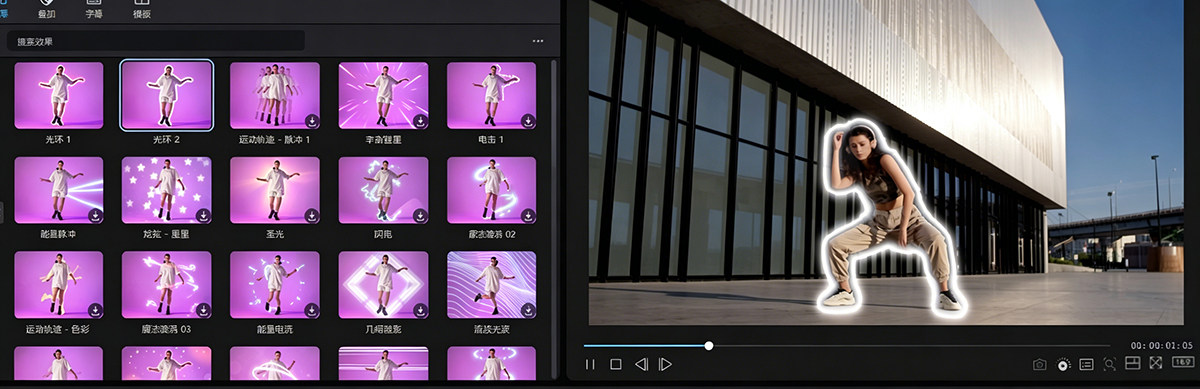Screen dimensions: 1200x389
Task: Select the 光环 2 effect thumbnail
Action: point(167,96)
